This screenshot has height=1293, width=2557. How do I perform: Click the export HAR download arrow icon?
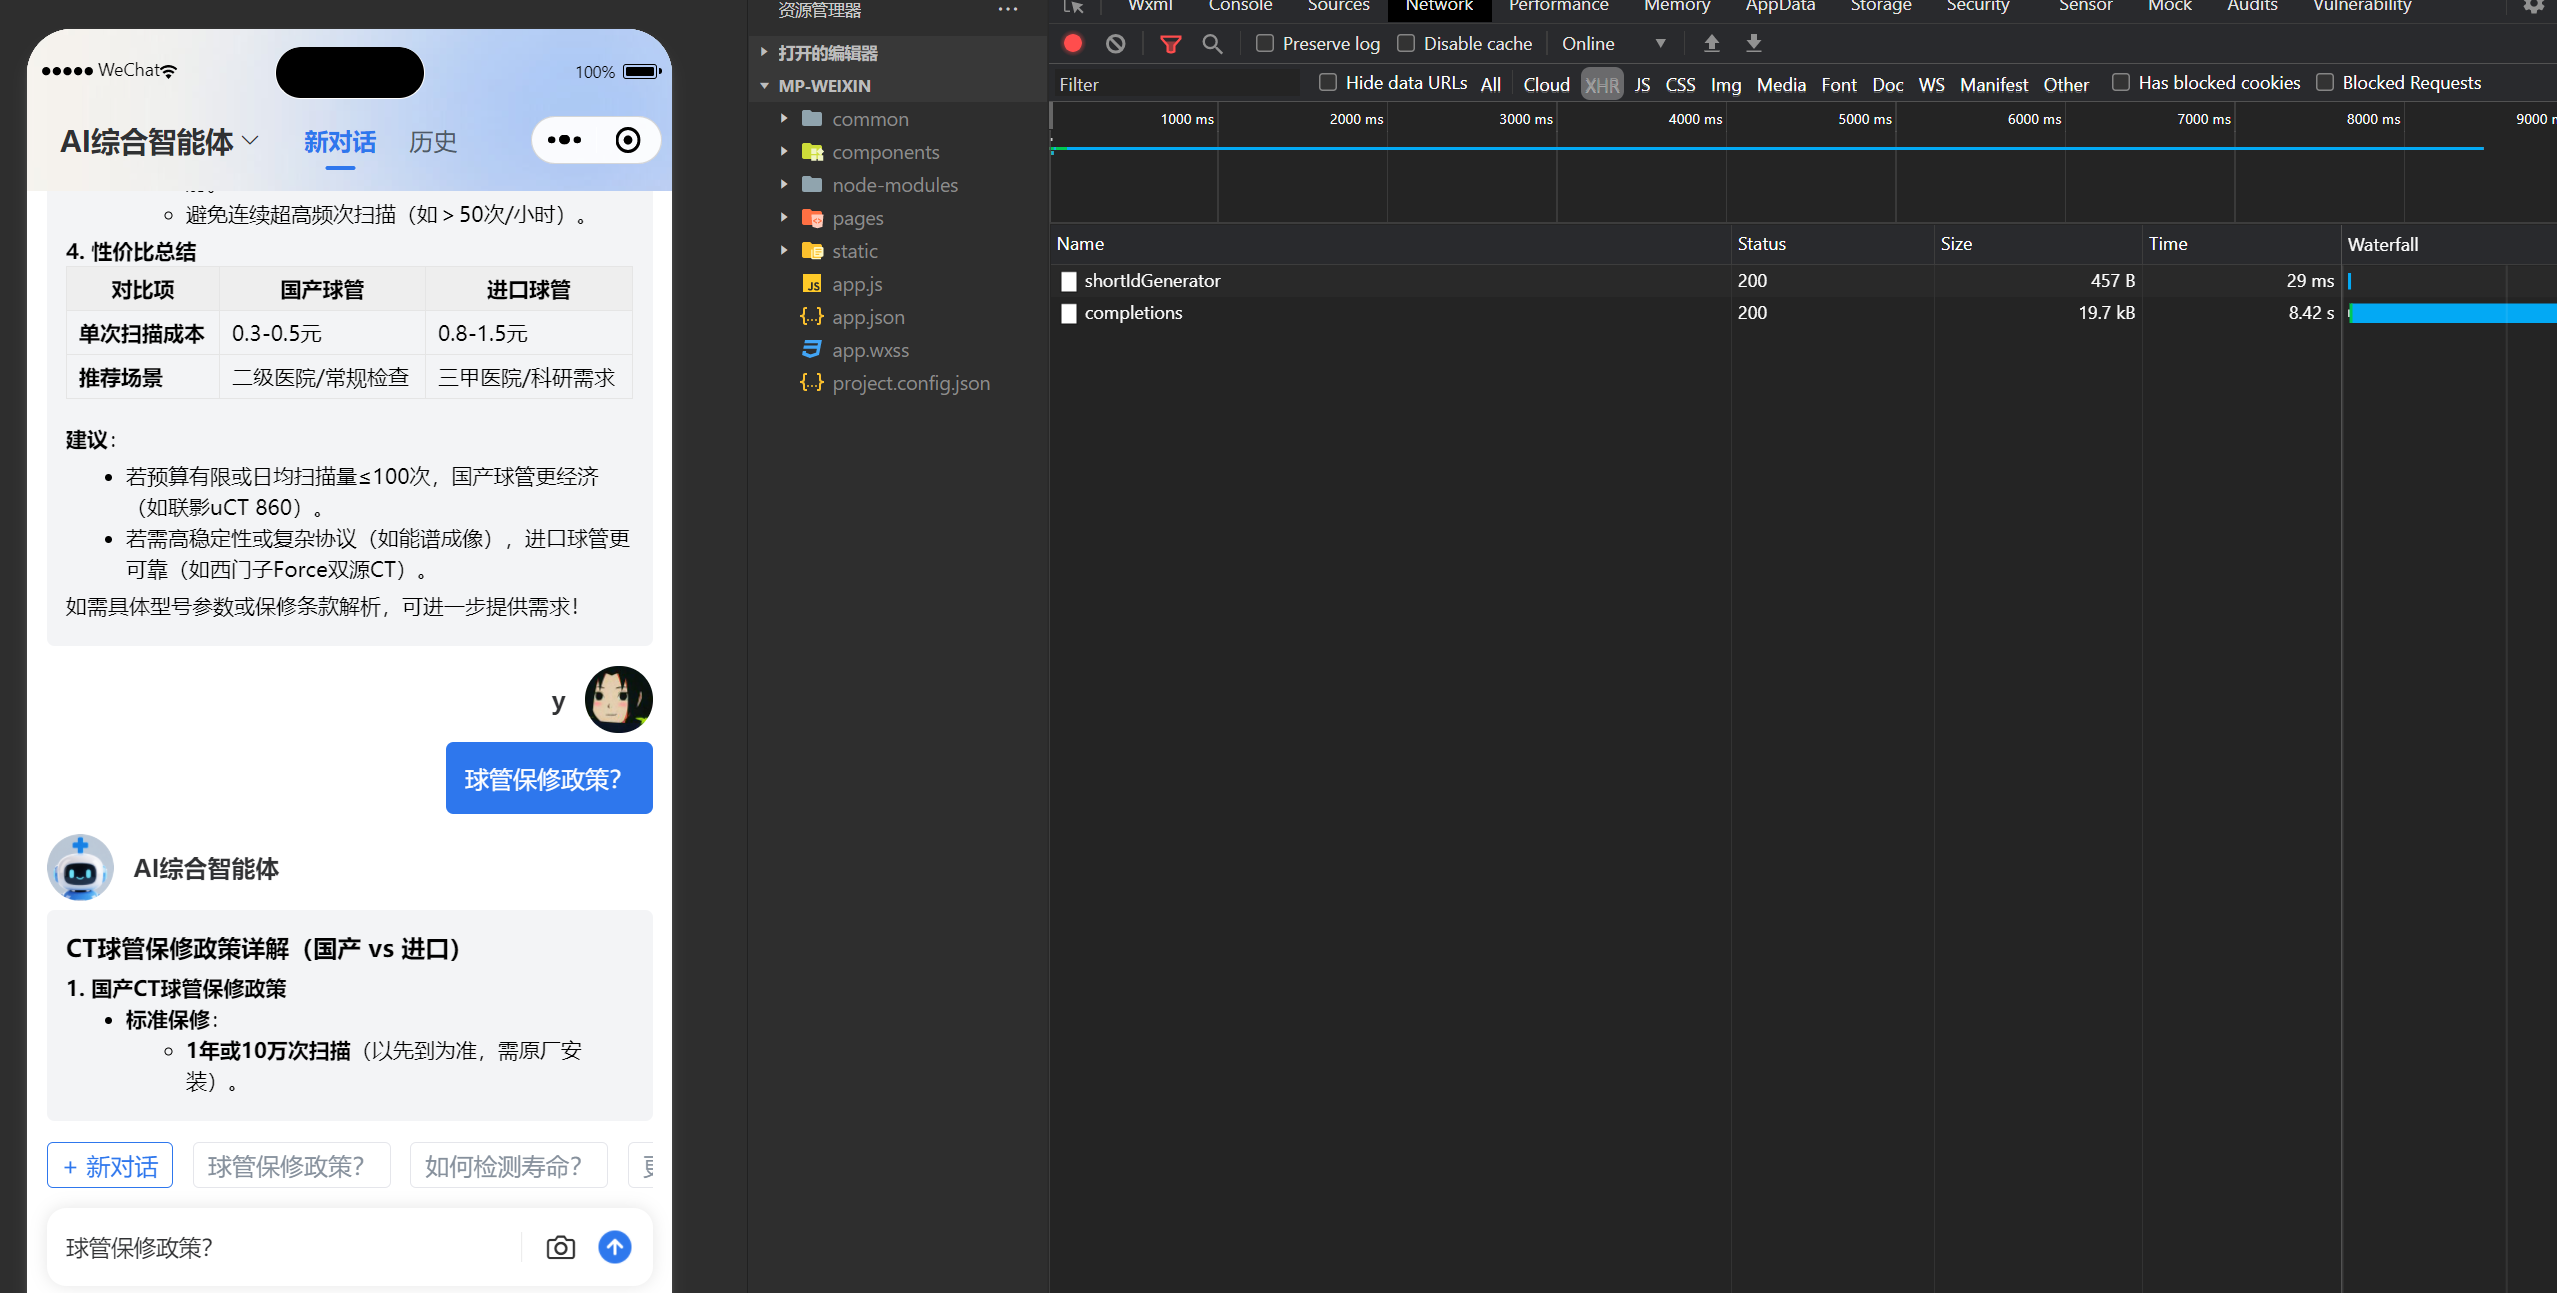coord(1754,43)
